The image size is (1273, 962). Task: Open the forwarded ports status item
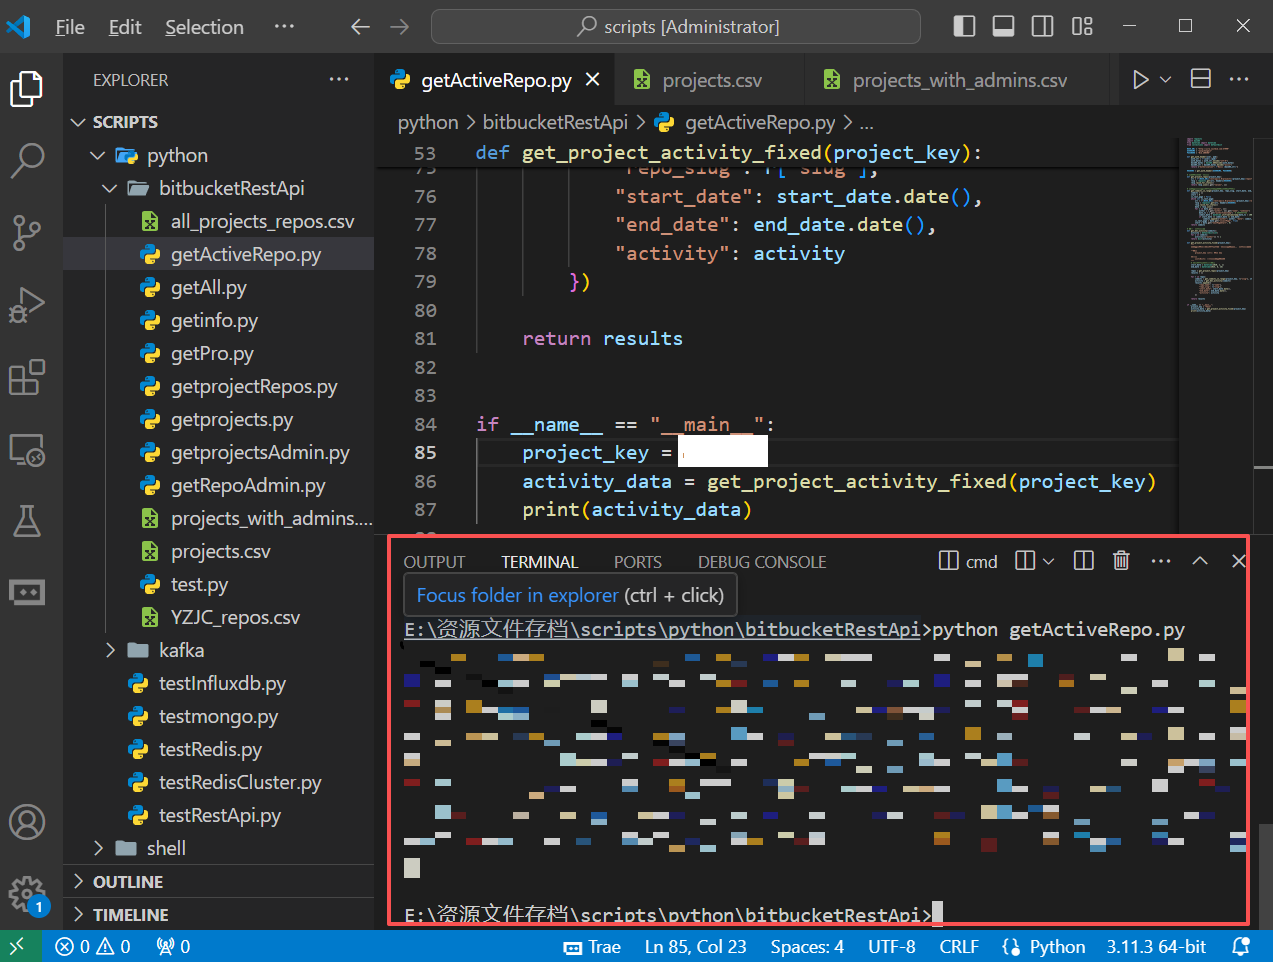coord(173,947)
